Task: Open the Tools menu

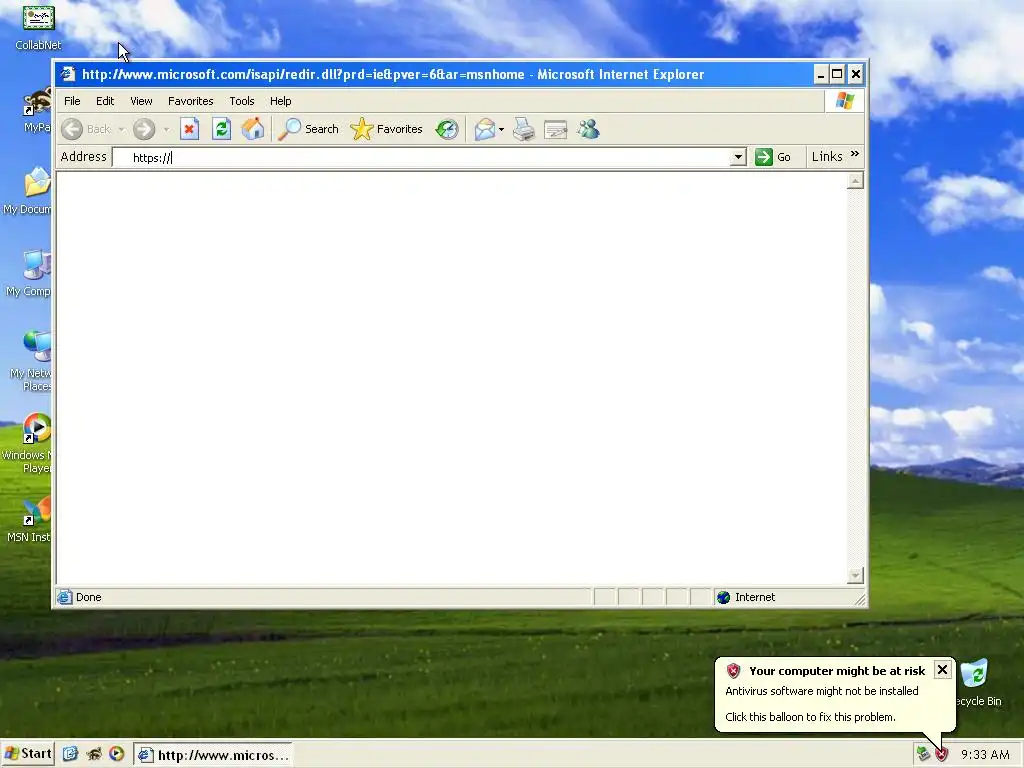Action: (x=242, y=101)
